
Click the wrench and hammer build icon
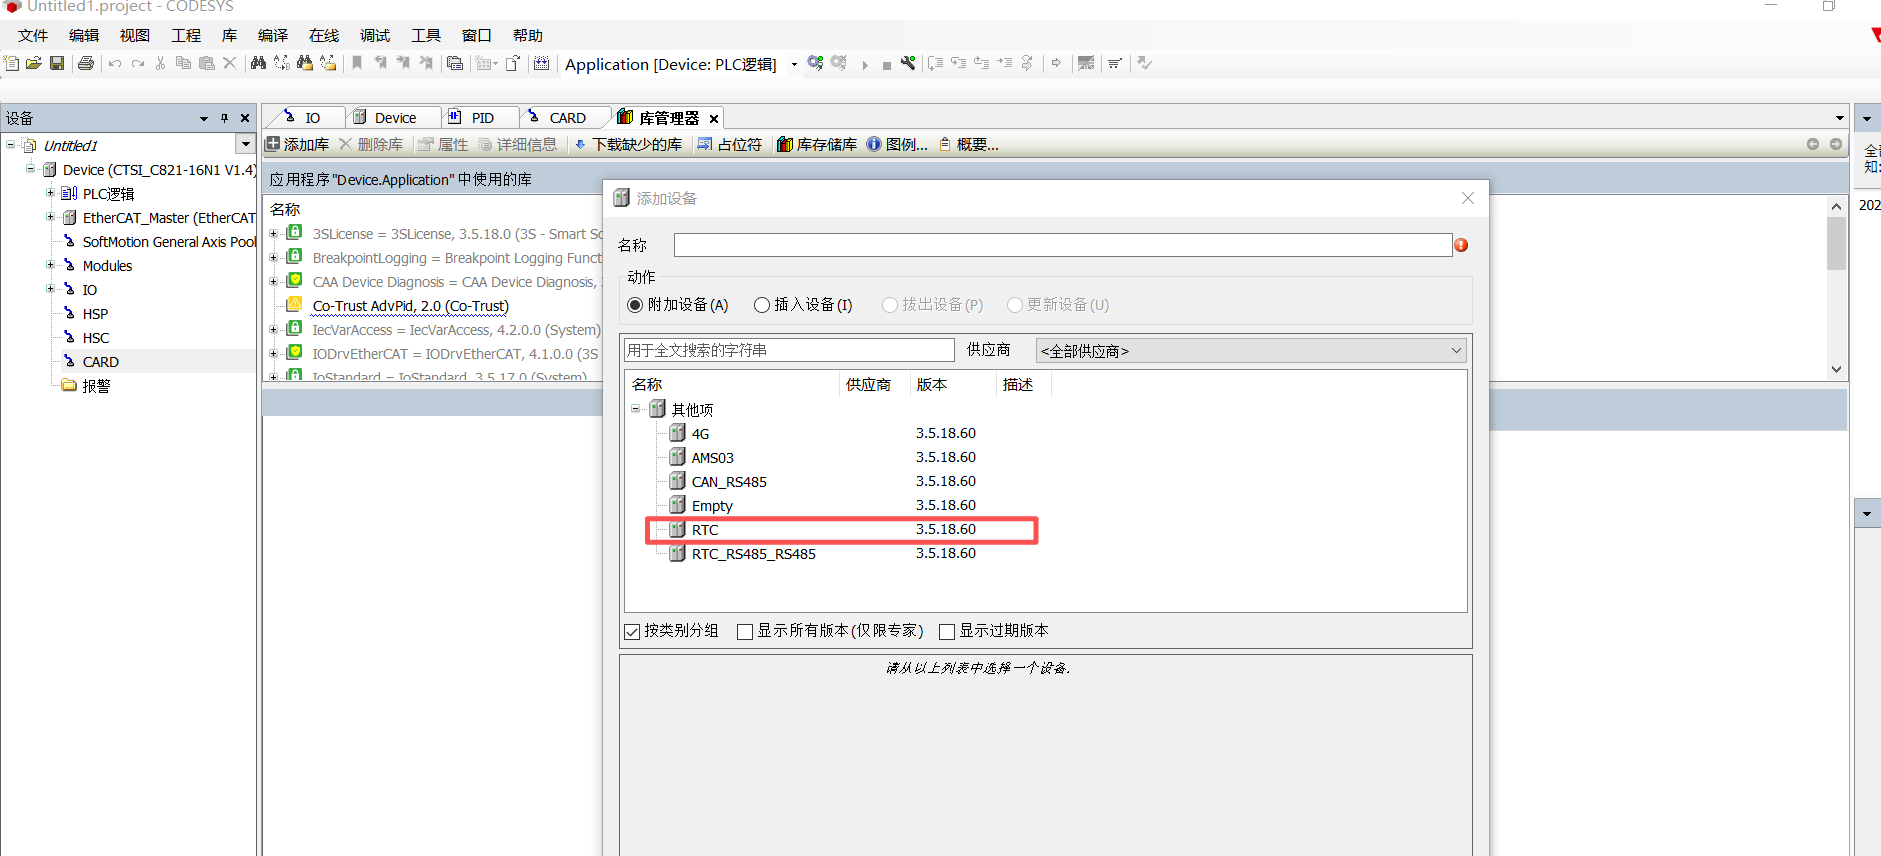coord(908,63)
